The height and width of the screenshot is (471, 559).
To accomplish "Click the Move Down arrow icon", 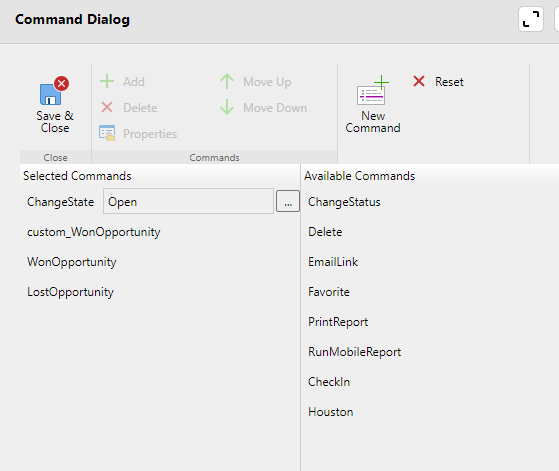I will (x=227, y=107).
